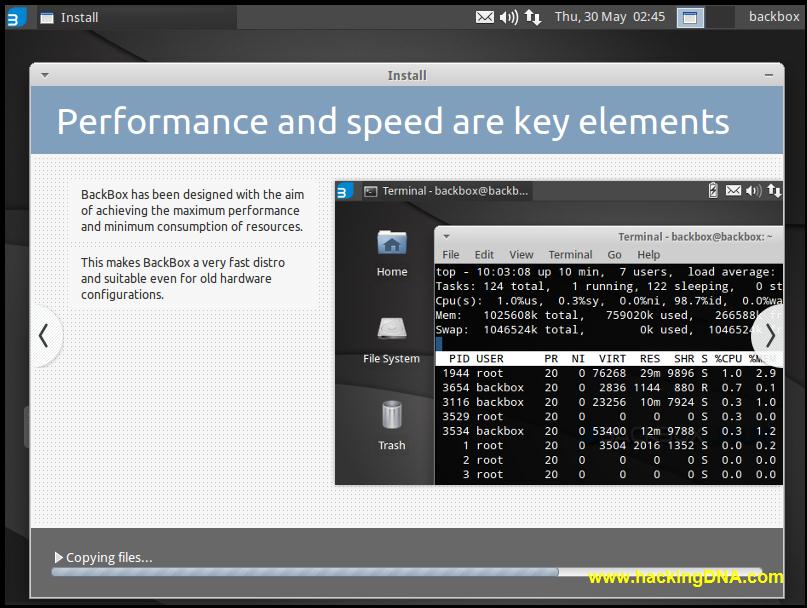The image size is (807, 608).
Task: Click the paragraph starting 'This makes BackBox'
Action: 183,279
